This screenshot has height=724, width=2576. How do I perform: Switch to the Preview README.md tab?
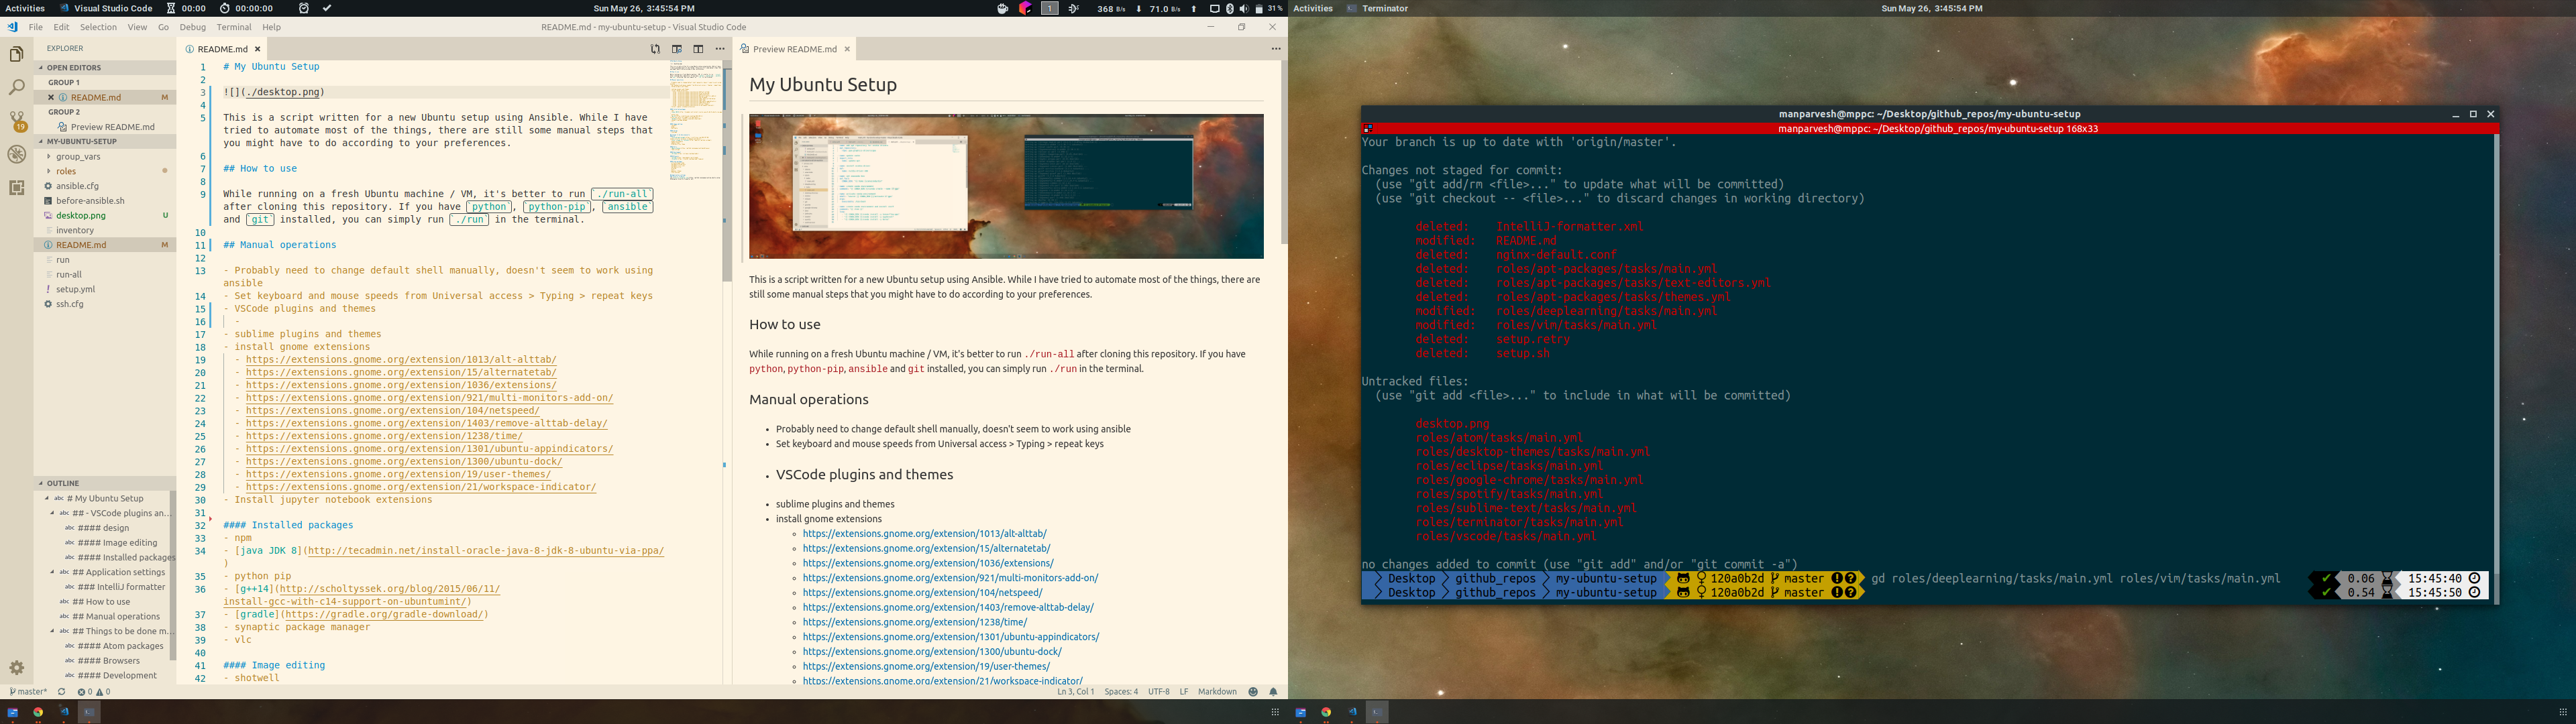click(x=794, y=49)
